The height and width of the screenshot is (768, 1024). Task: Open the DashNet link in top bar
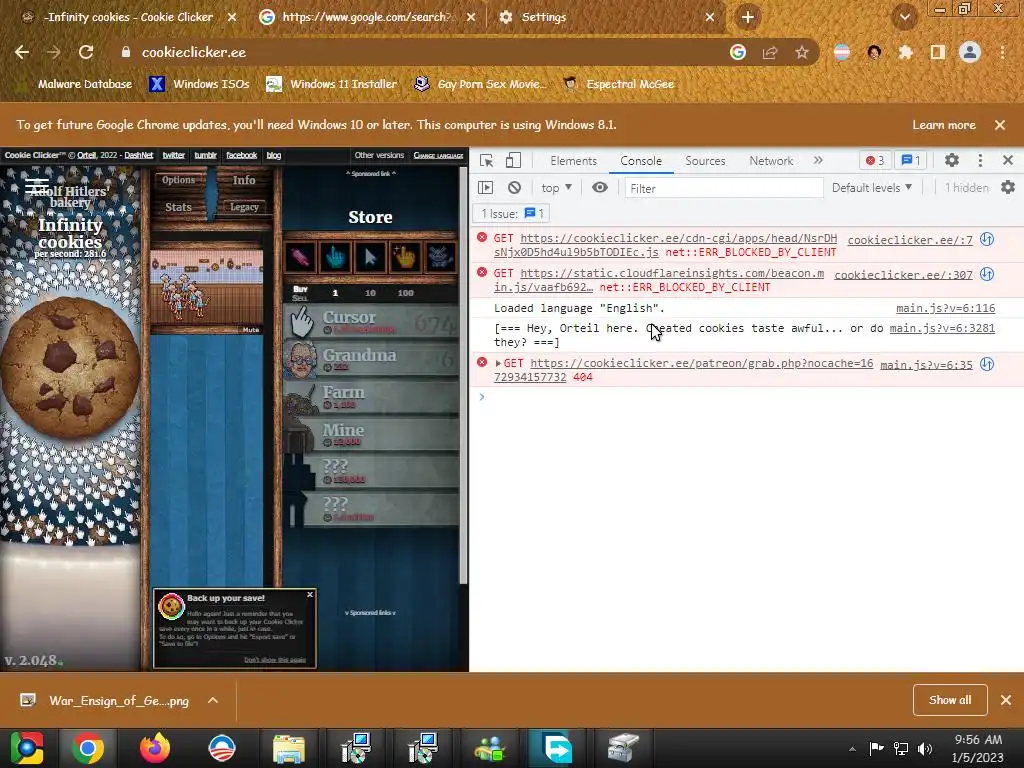138,155
